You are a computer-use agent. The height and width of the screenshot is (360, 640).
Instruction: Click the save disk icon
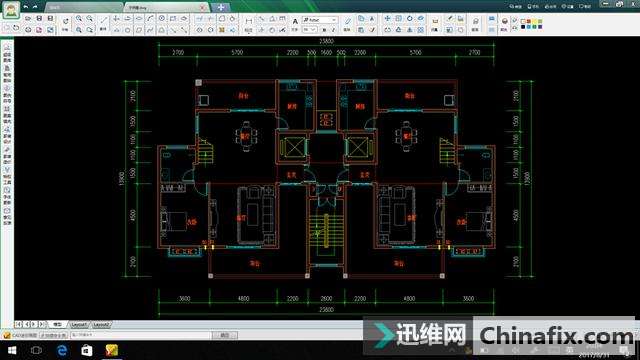click(39, 18)
